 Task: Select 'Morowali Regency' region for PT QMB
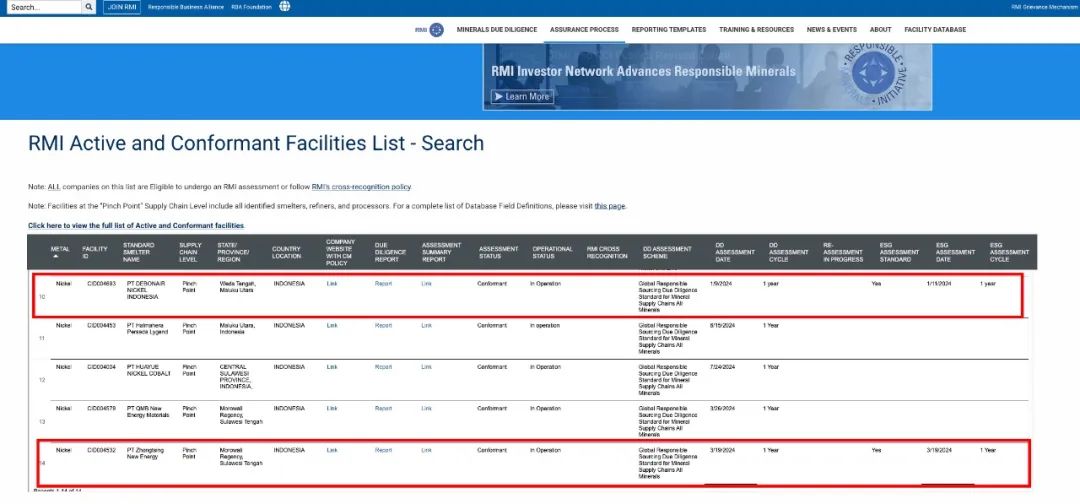coord(240,415)
